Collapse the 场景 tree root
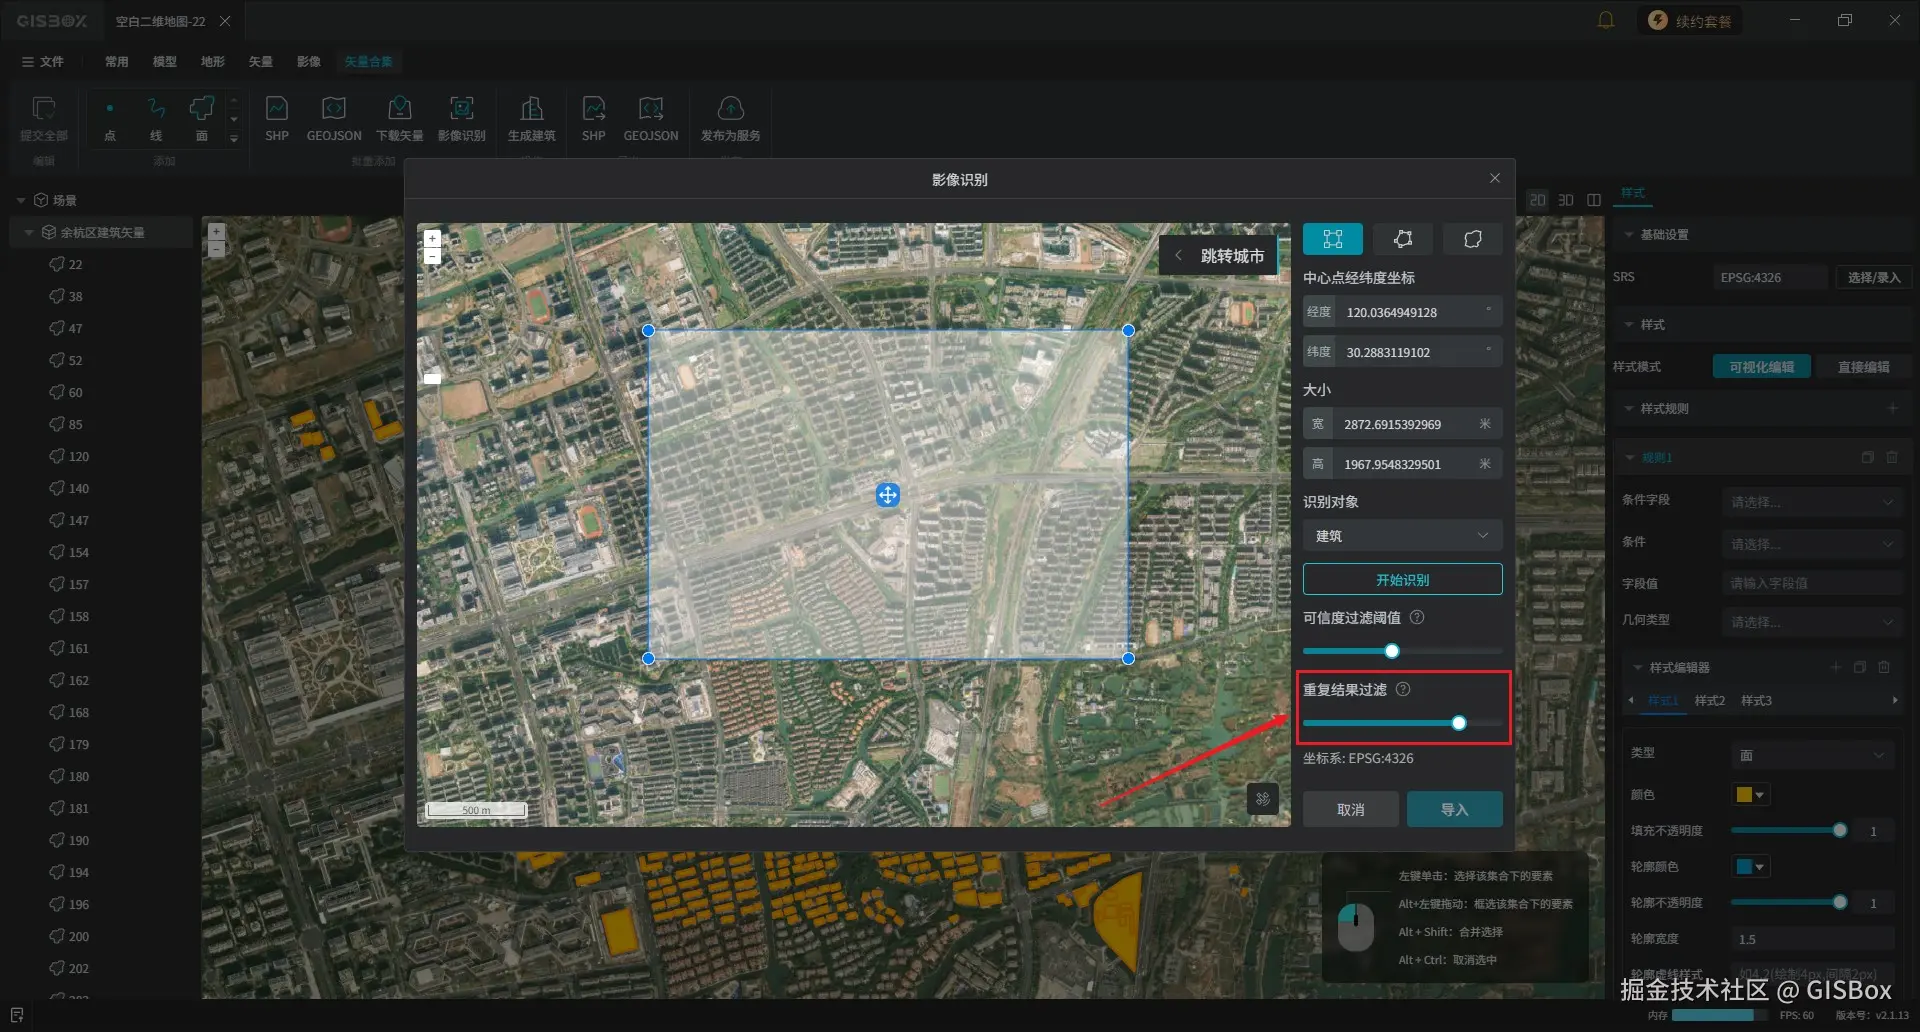This screenshot has height=1032, width=1920. click(21, 200)
